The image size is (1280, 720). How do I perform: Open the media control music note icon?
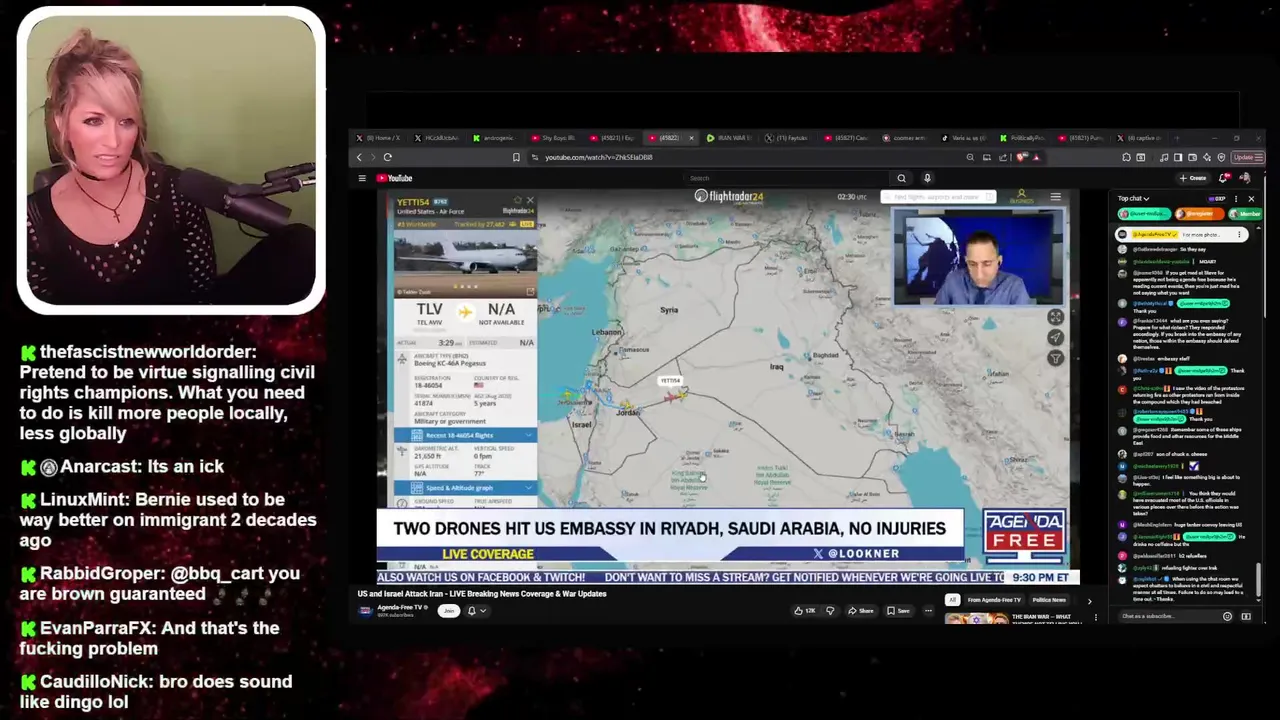(x=1164, y=157)
